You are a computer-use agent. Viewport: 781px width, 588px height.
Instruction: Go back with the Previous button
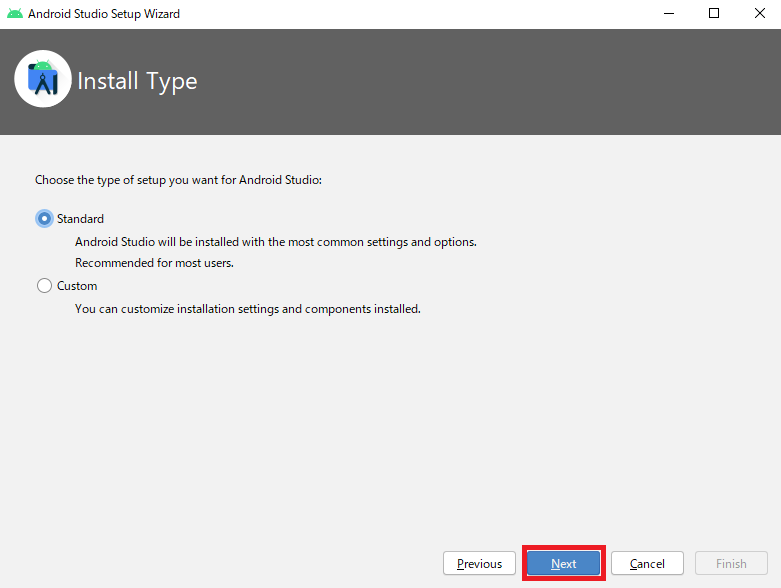point(479,564)
